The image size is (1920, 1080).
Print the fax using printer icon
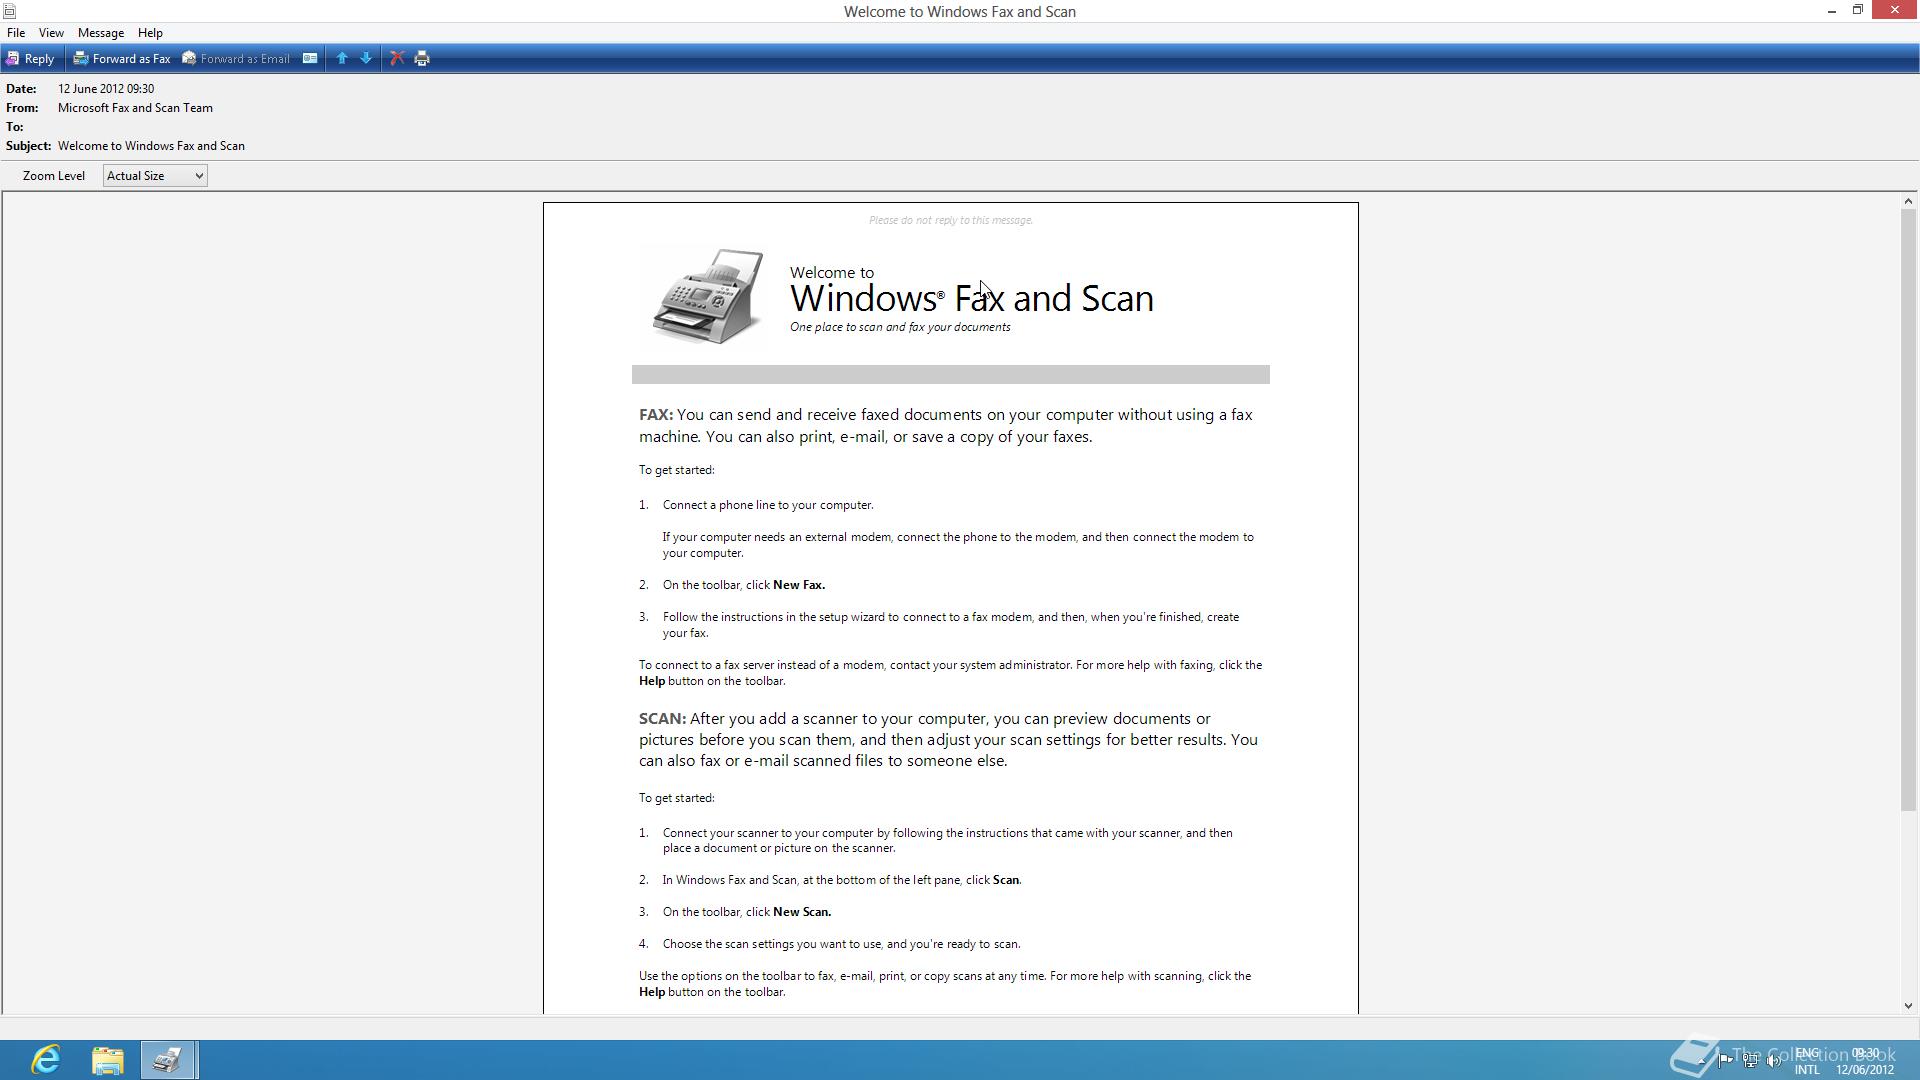422,59
